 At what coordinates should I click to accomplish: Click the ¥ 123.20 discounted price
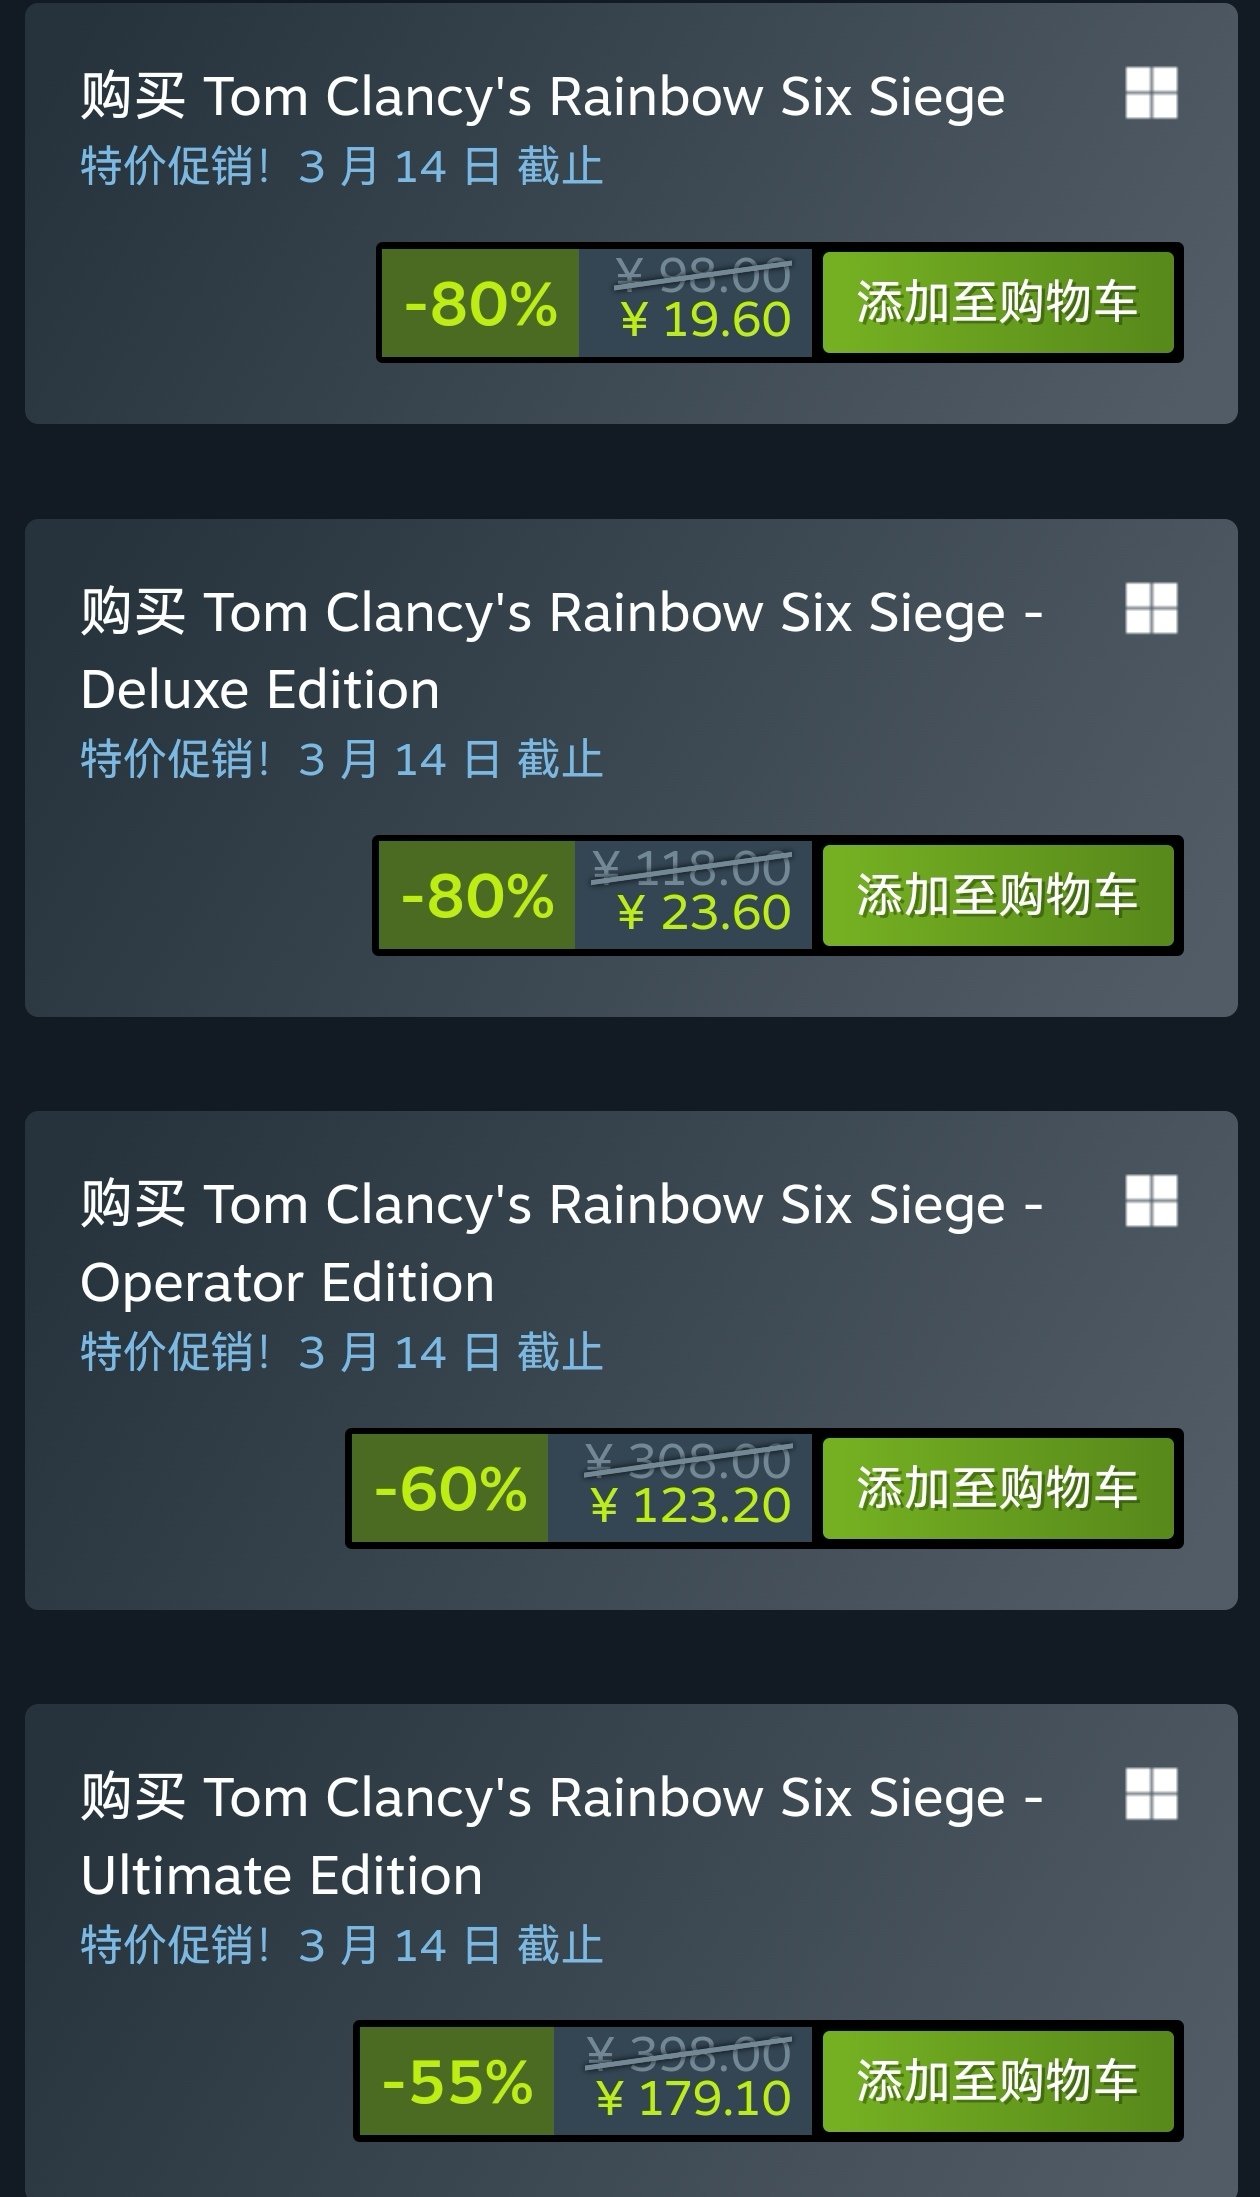pos(690,1506)
